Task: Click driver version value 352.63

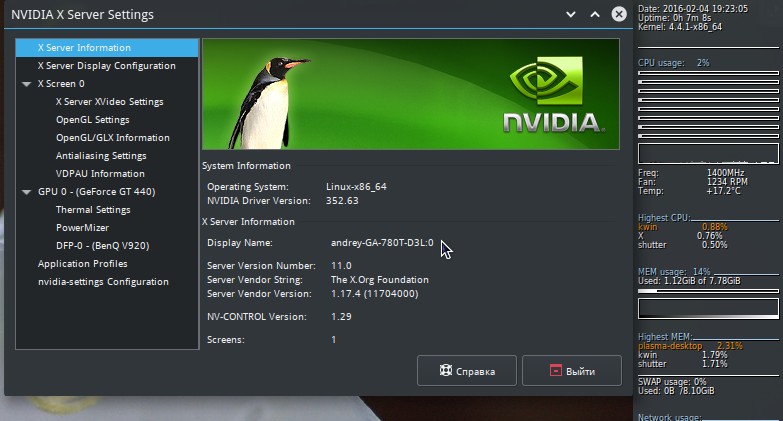Action: 342,201
